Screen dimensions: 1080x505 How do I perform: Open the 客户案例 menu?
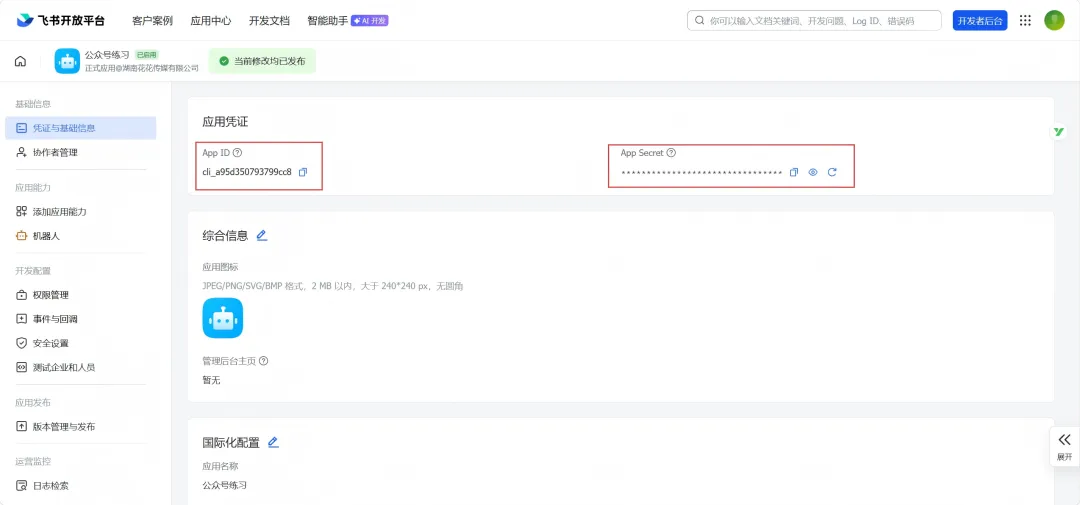(x=152, y=21)
